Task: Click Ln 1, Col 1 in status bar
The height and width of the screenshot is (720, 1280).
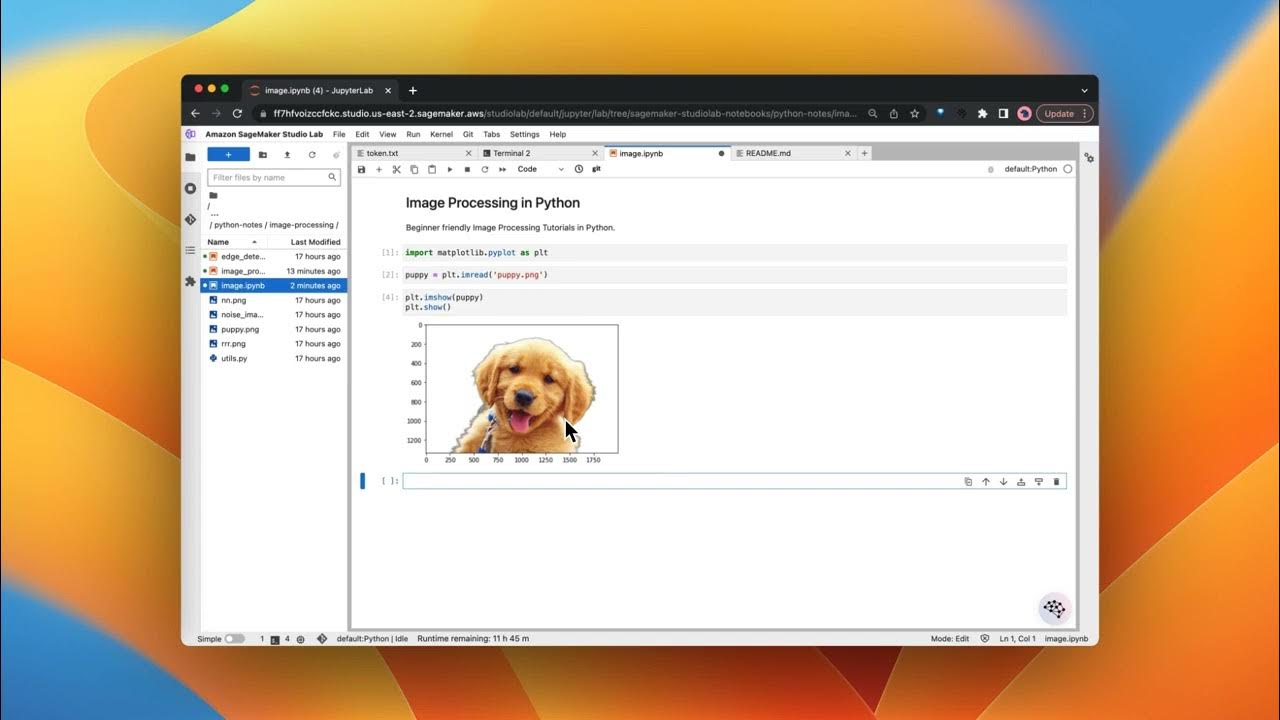Action: click(x=1017, y=638)
